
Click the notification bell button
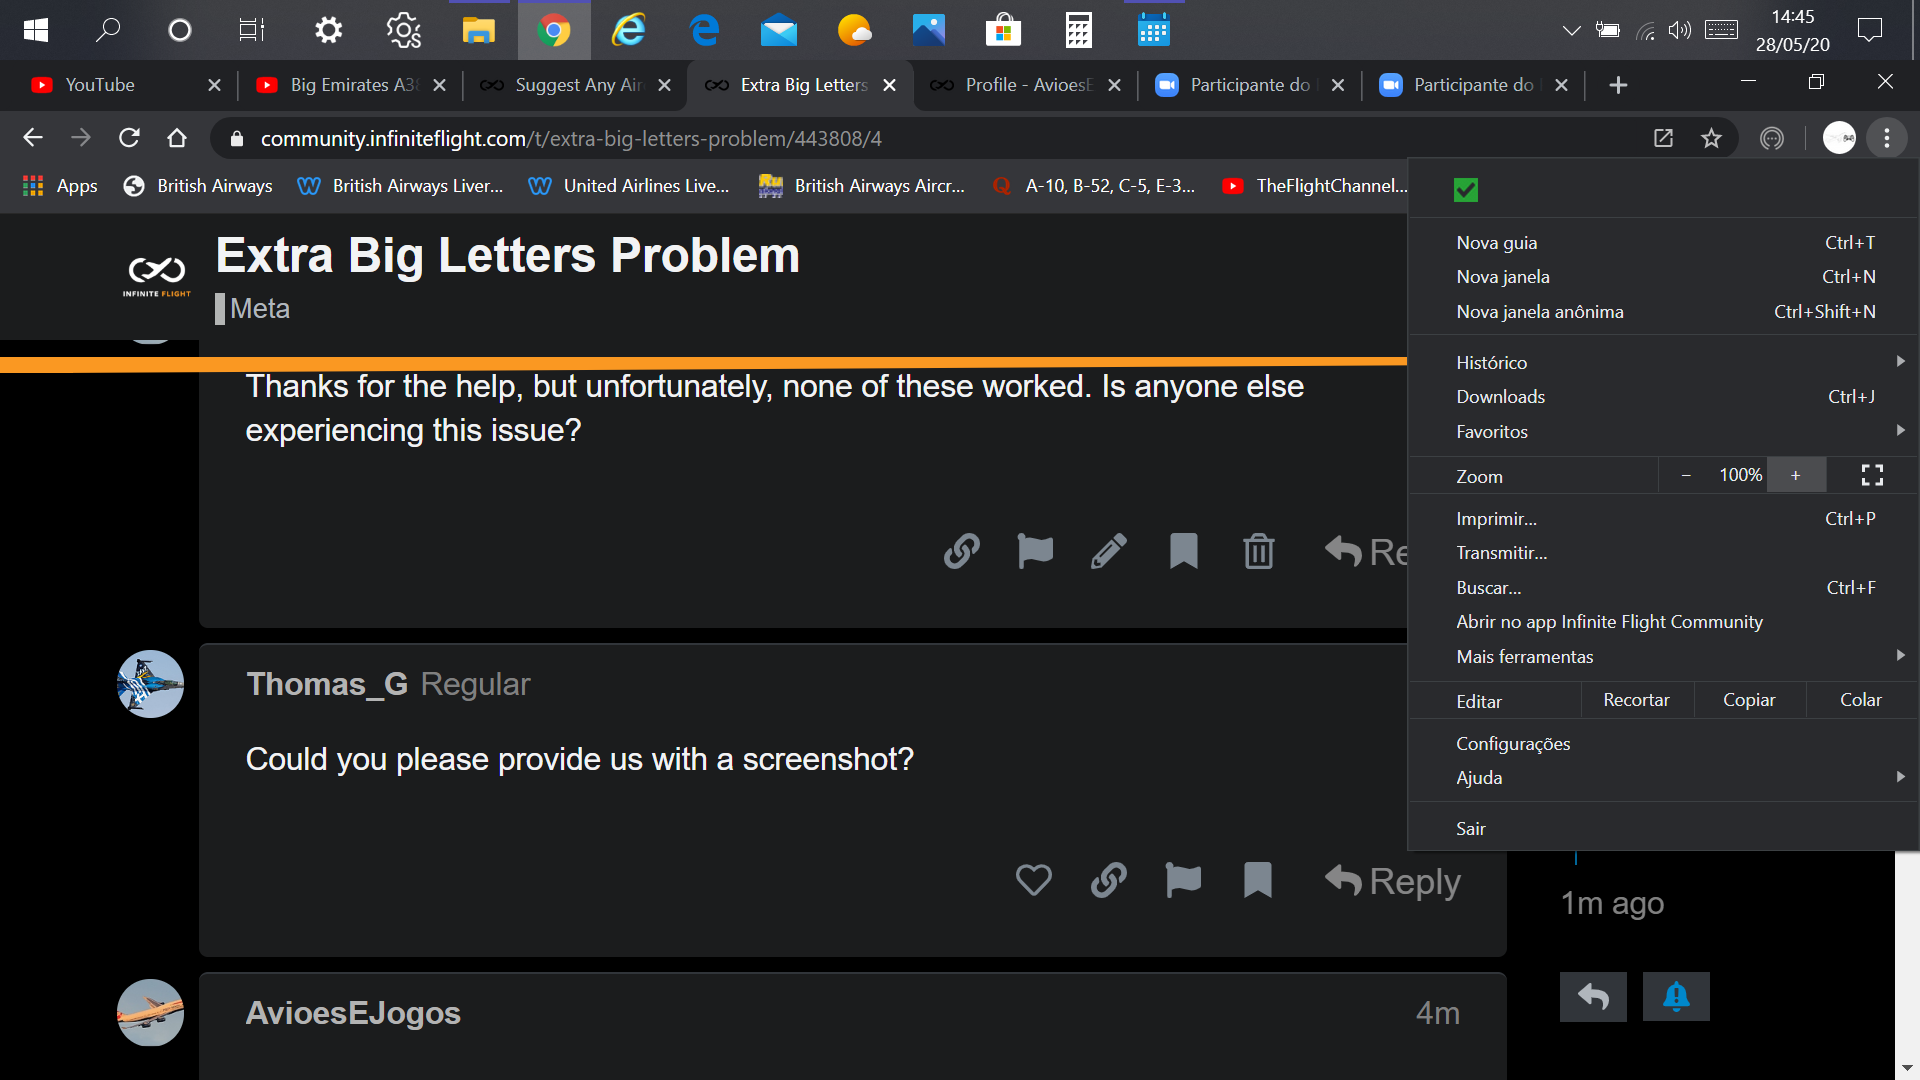(1676, 997)
